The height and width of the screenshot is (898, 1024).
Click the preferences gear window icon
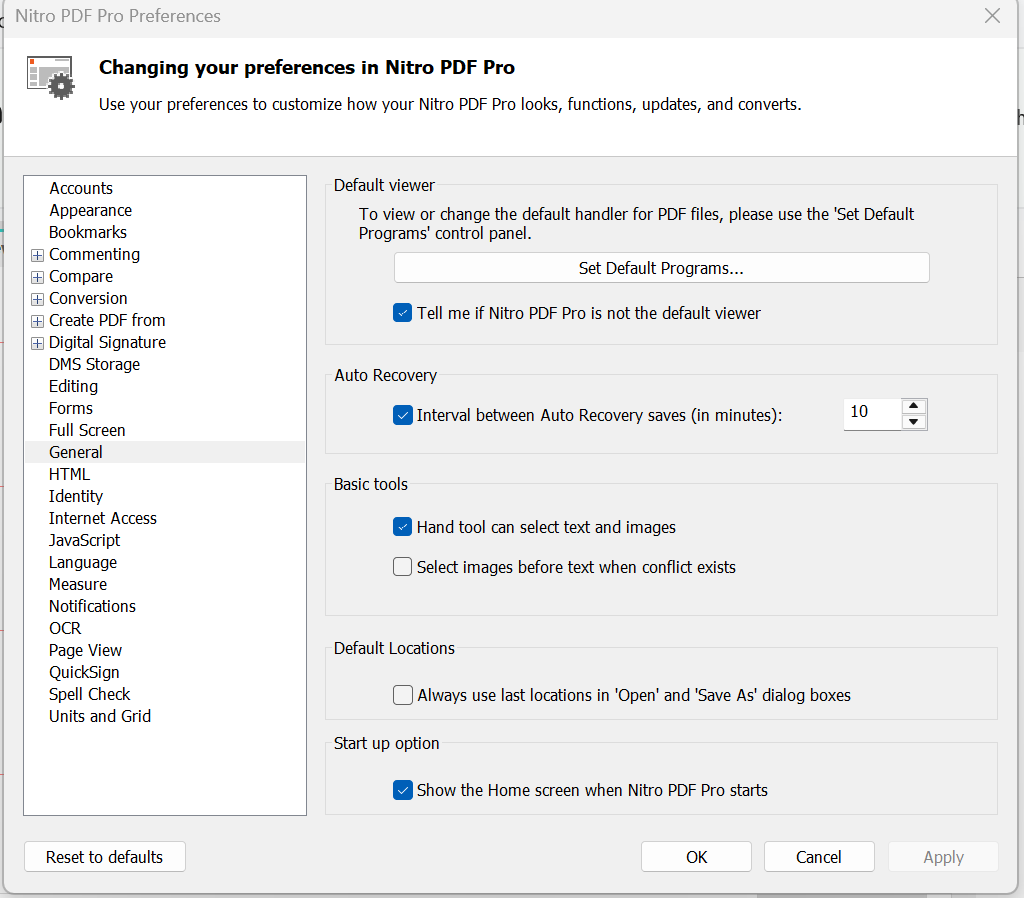[51, 78]
